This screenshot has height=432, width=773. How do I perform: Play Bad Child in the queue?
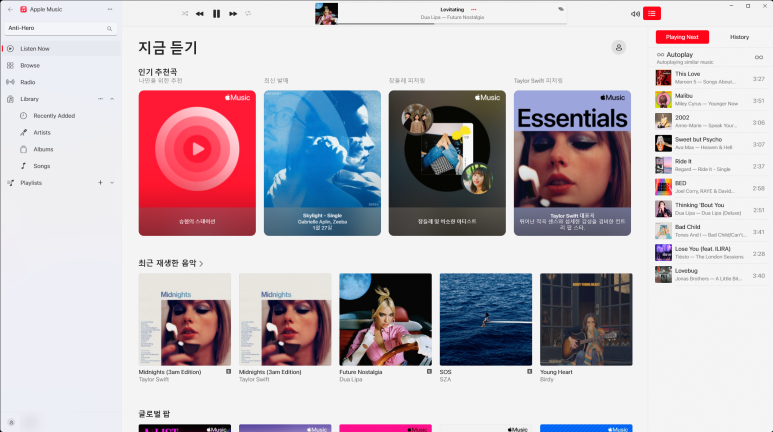pyautogui.click(x=710, y=231)
